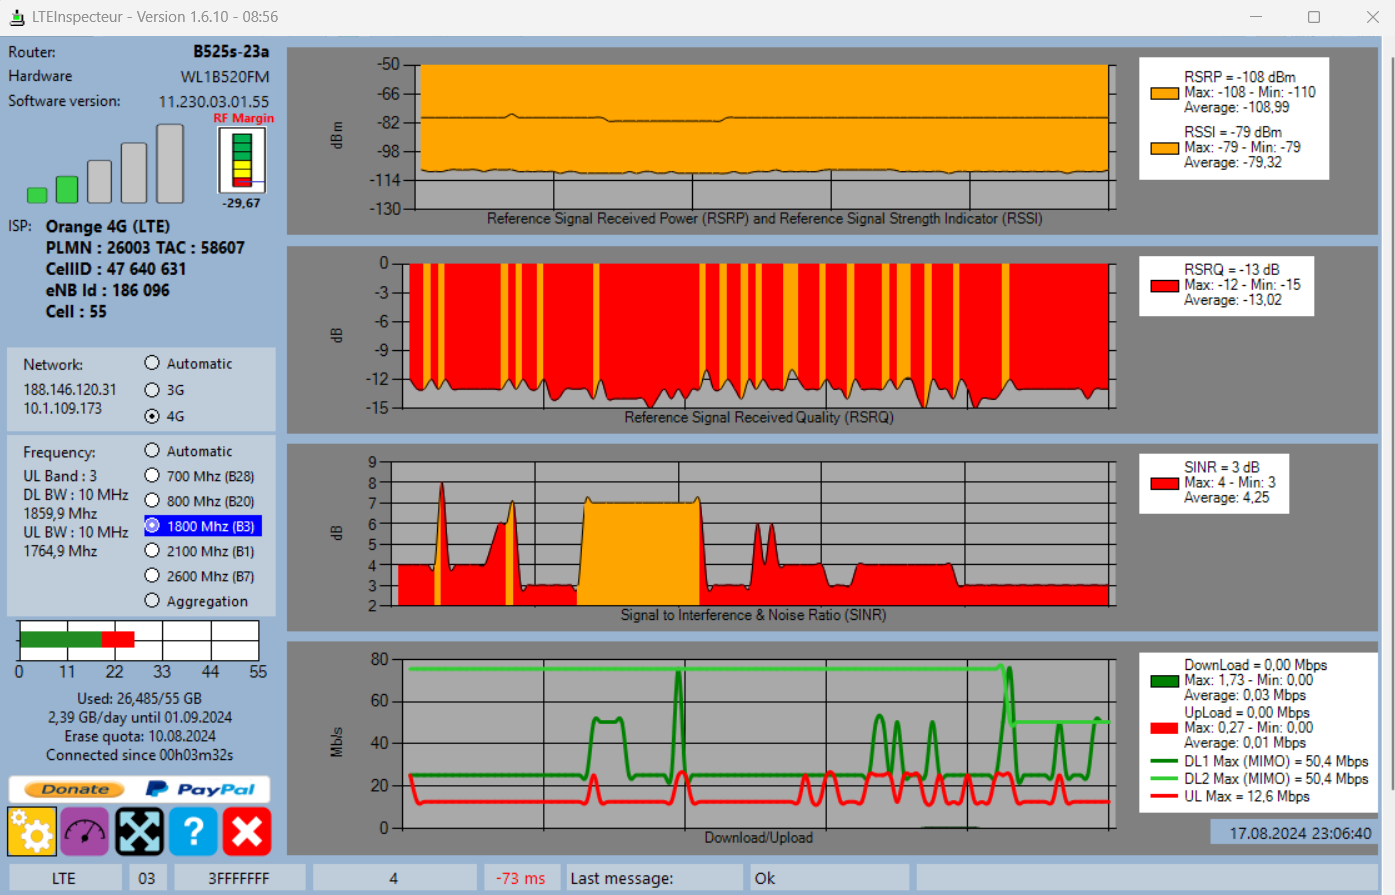
Task: Click the SINR red legend swatch
Action: click(1164, 484)
